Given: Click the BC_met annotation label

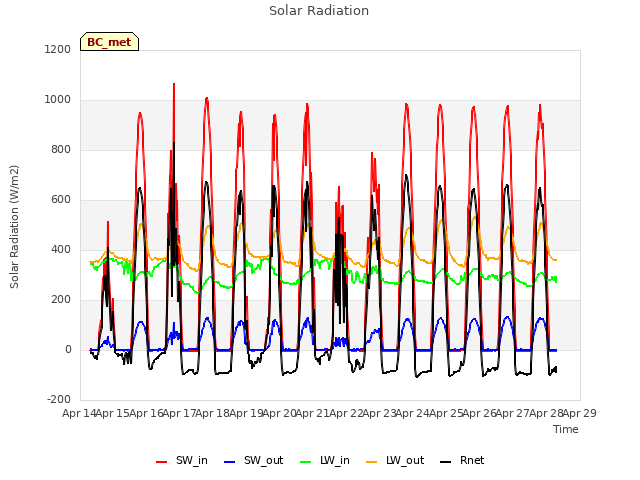Looking at the screenshot, I should (109, 42).
